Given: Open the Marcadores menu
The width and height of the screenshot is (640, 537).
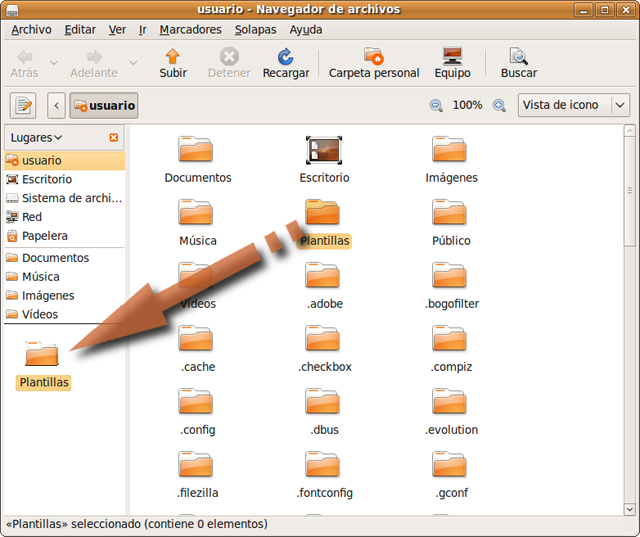Looking at the screenshot, I should pyautogui.click(x=190, y=29).
